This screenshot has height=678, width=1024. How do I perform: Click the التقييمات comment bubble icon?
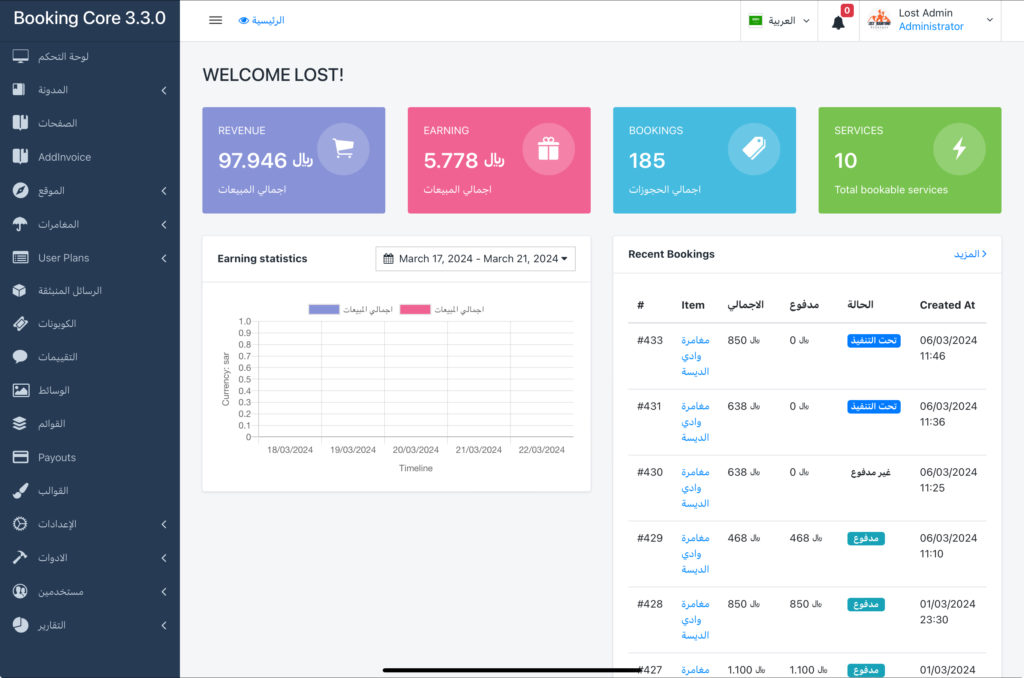pyautogui.click(x=20, y=357)
